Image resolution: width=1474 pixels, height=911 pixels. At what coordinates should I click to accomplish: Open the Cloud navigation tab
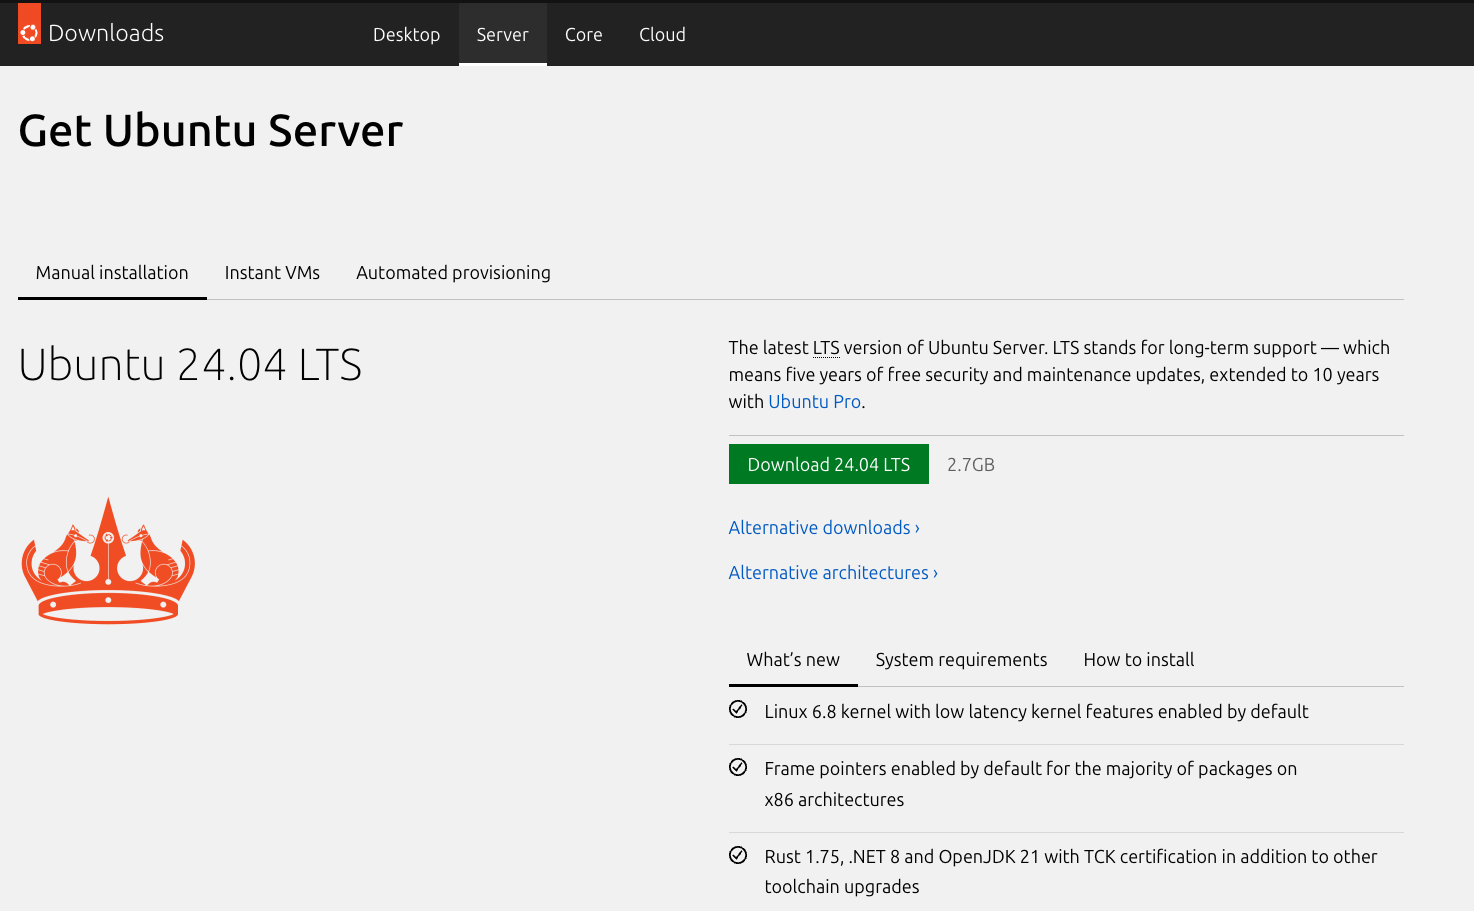pos(662,34)
